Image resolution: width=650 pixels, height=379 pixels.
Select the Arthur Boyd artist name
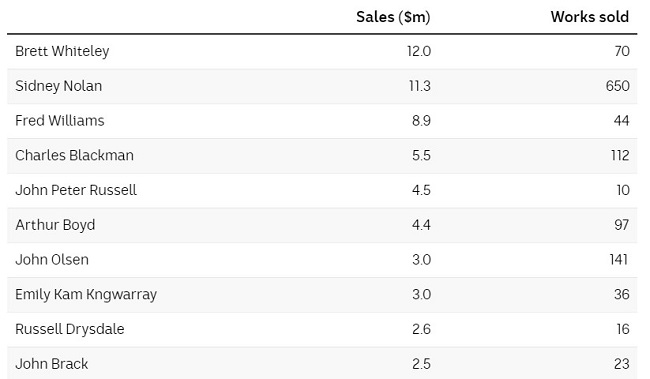(55, 225)
